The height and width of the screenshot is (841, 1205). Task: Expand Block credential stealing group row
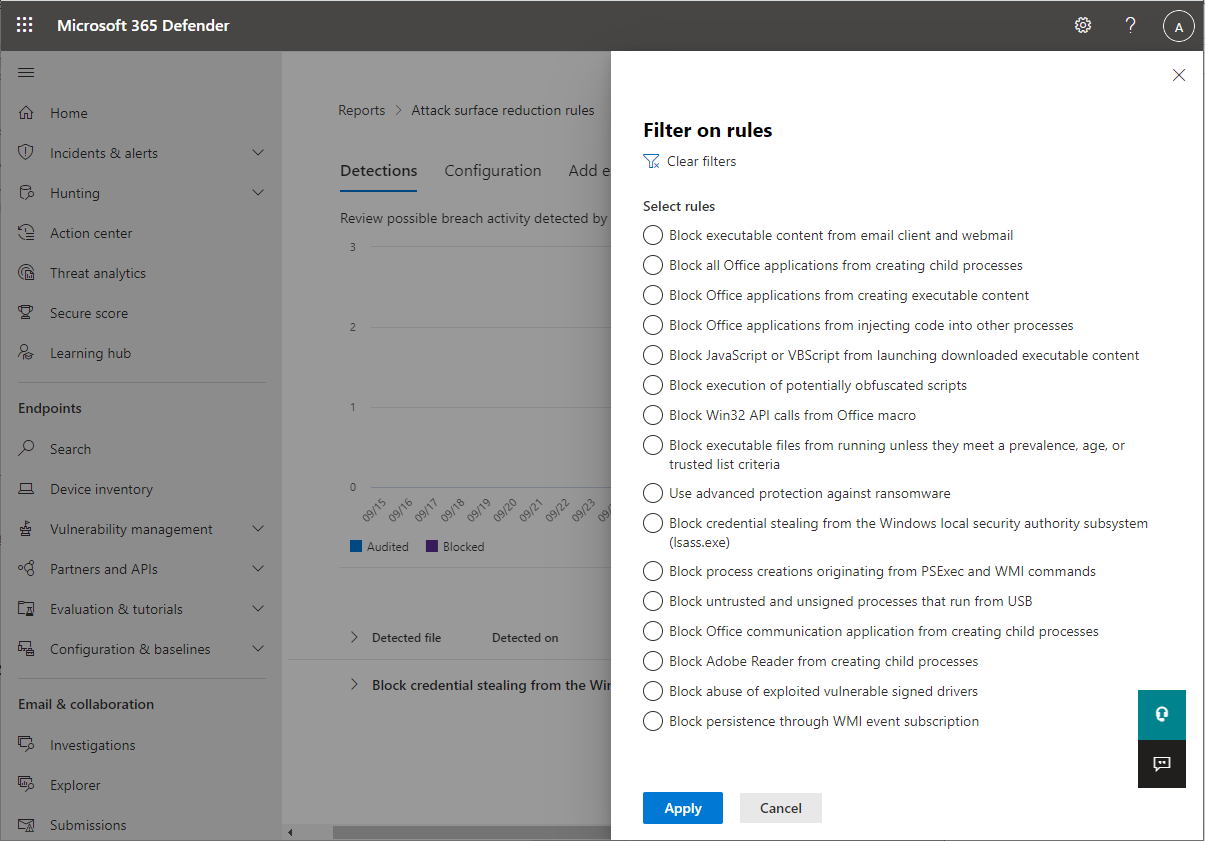point(354,685)
